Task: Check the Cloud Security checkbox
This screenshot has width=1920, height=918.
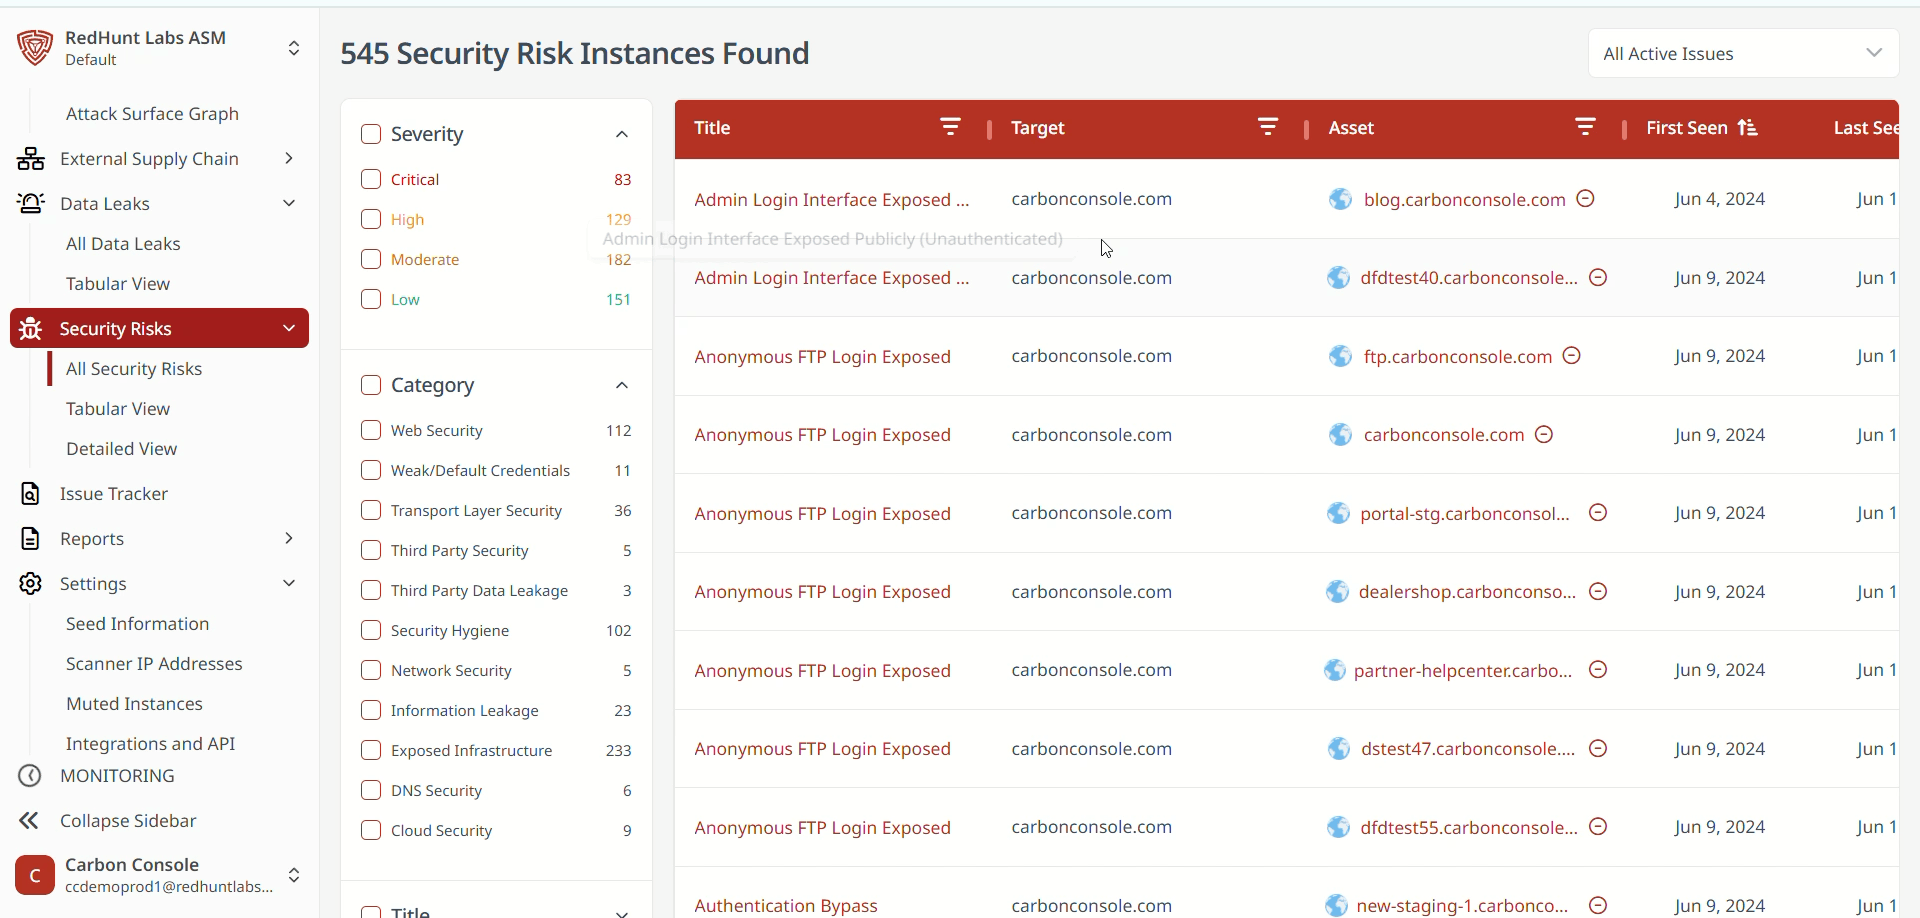Action: 371,830
